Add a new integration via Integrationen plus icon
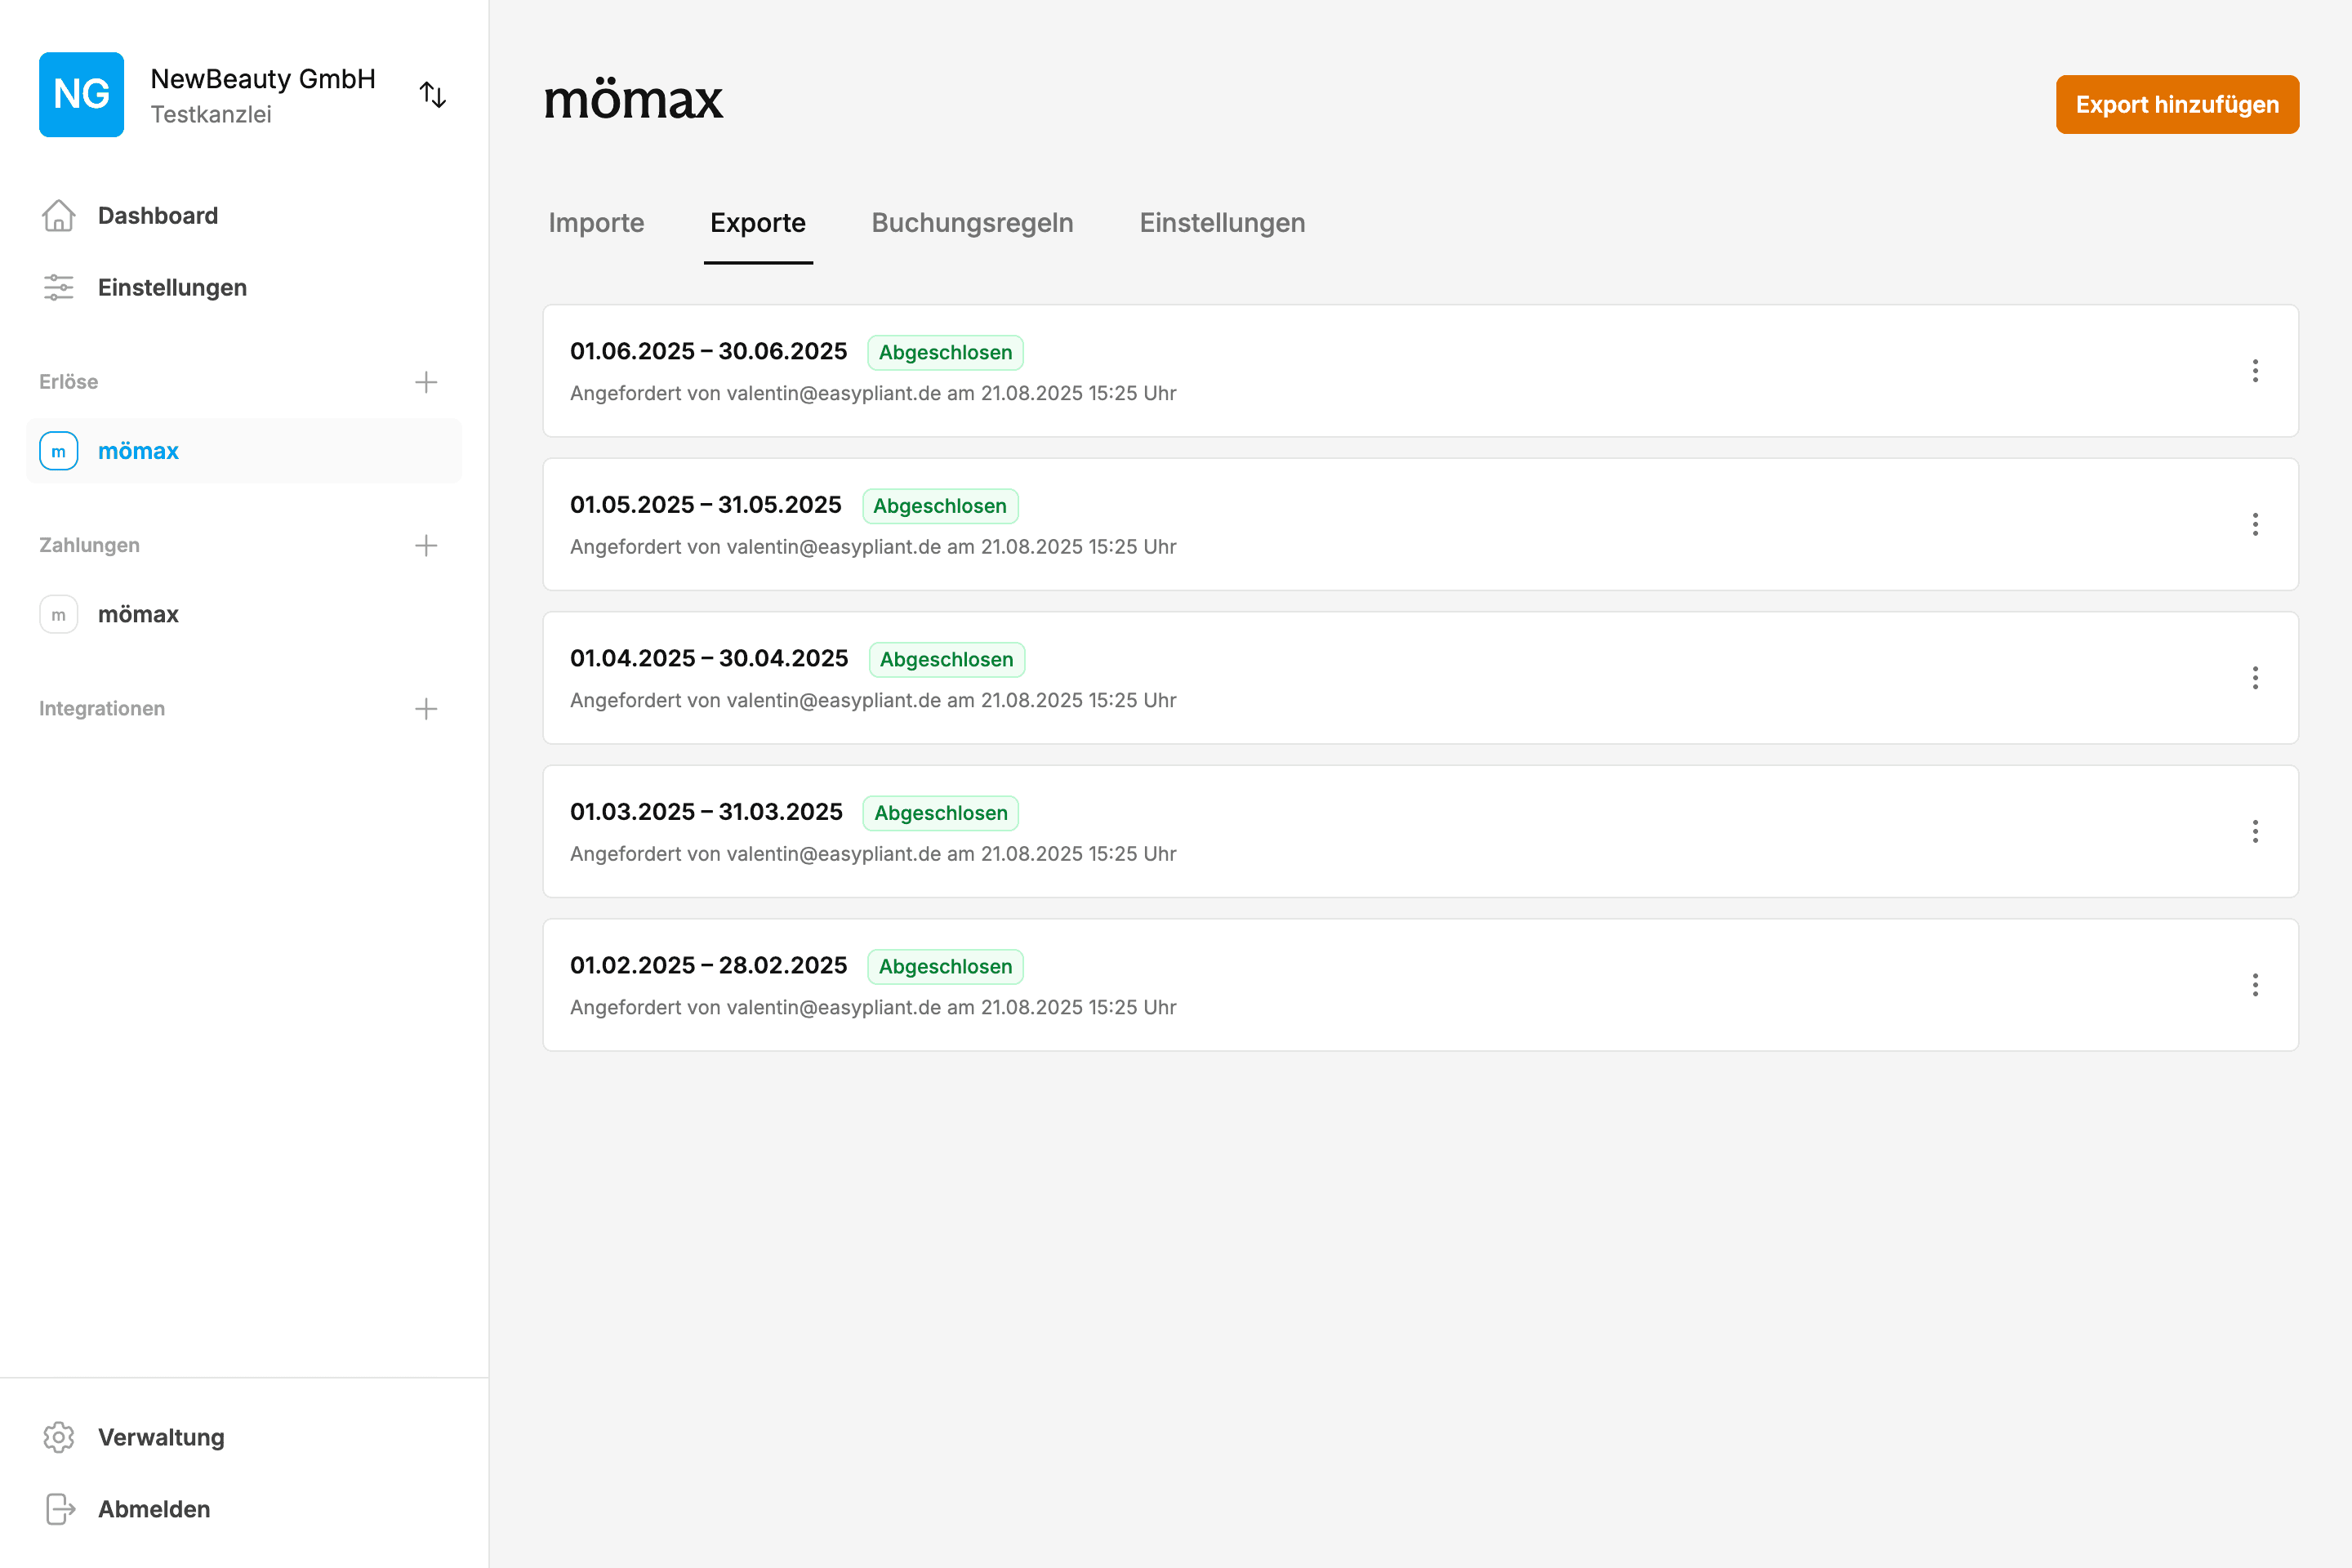The image size is (2352, 1568). click(x=426, y=708)
